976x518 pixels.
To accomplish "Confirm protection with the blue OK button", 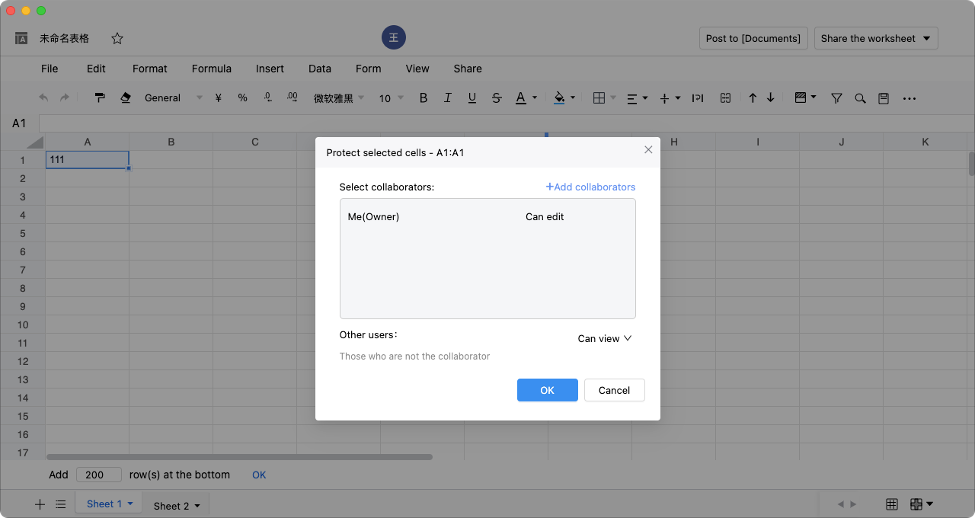I will click(547, 390).
